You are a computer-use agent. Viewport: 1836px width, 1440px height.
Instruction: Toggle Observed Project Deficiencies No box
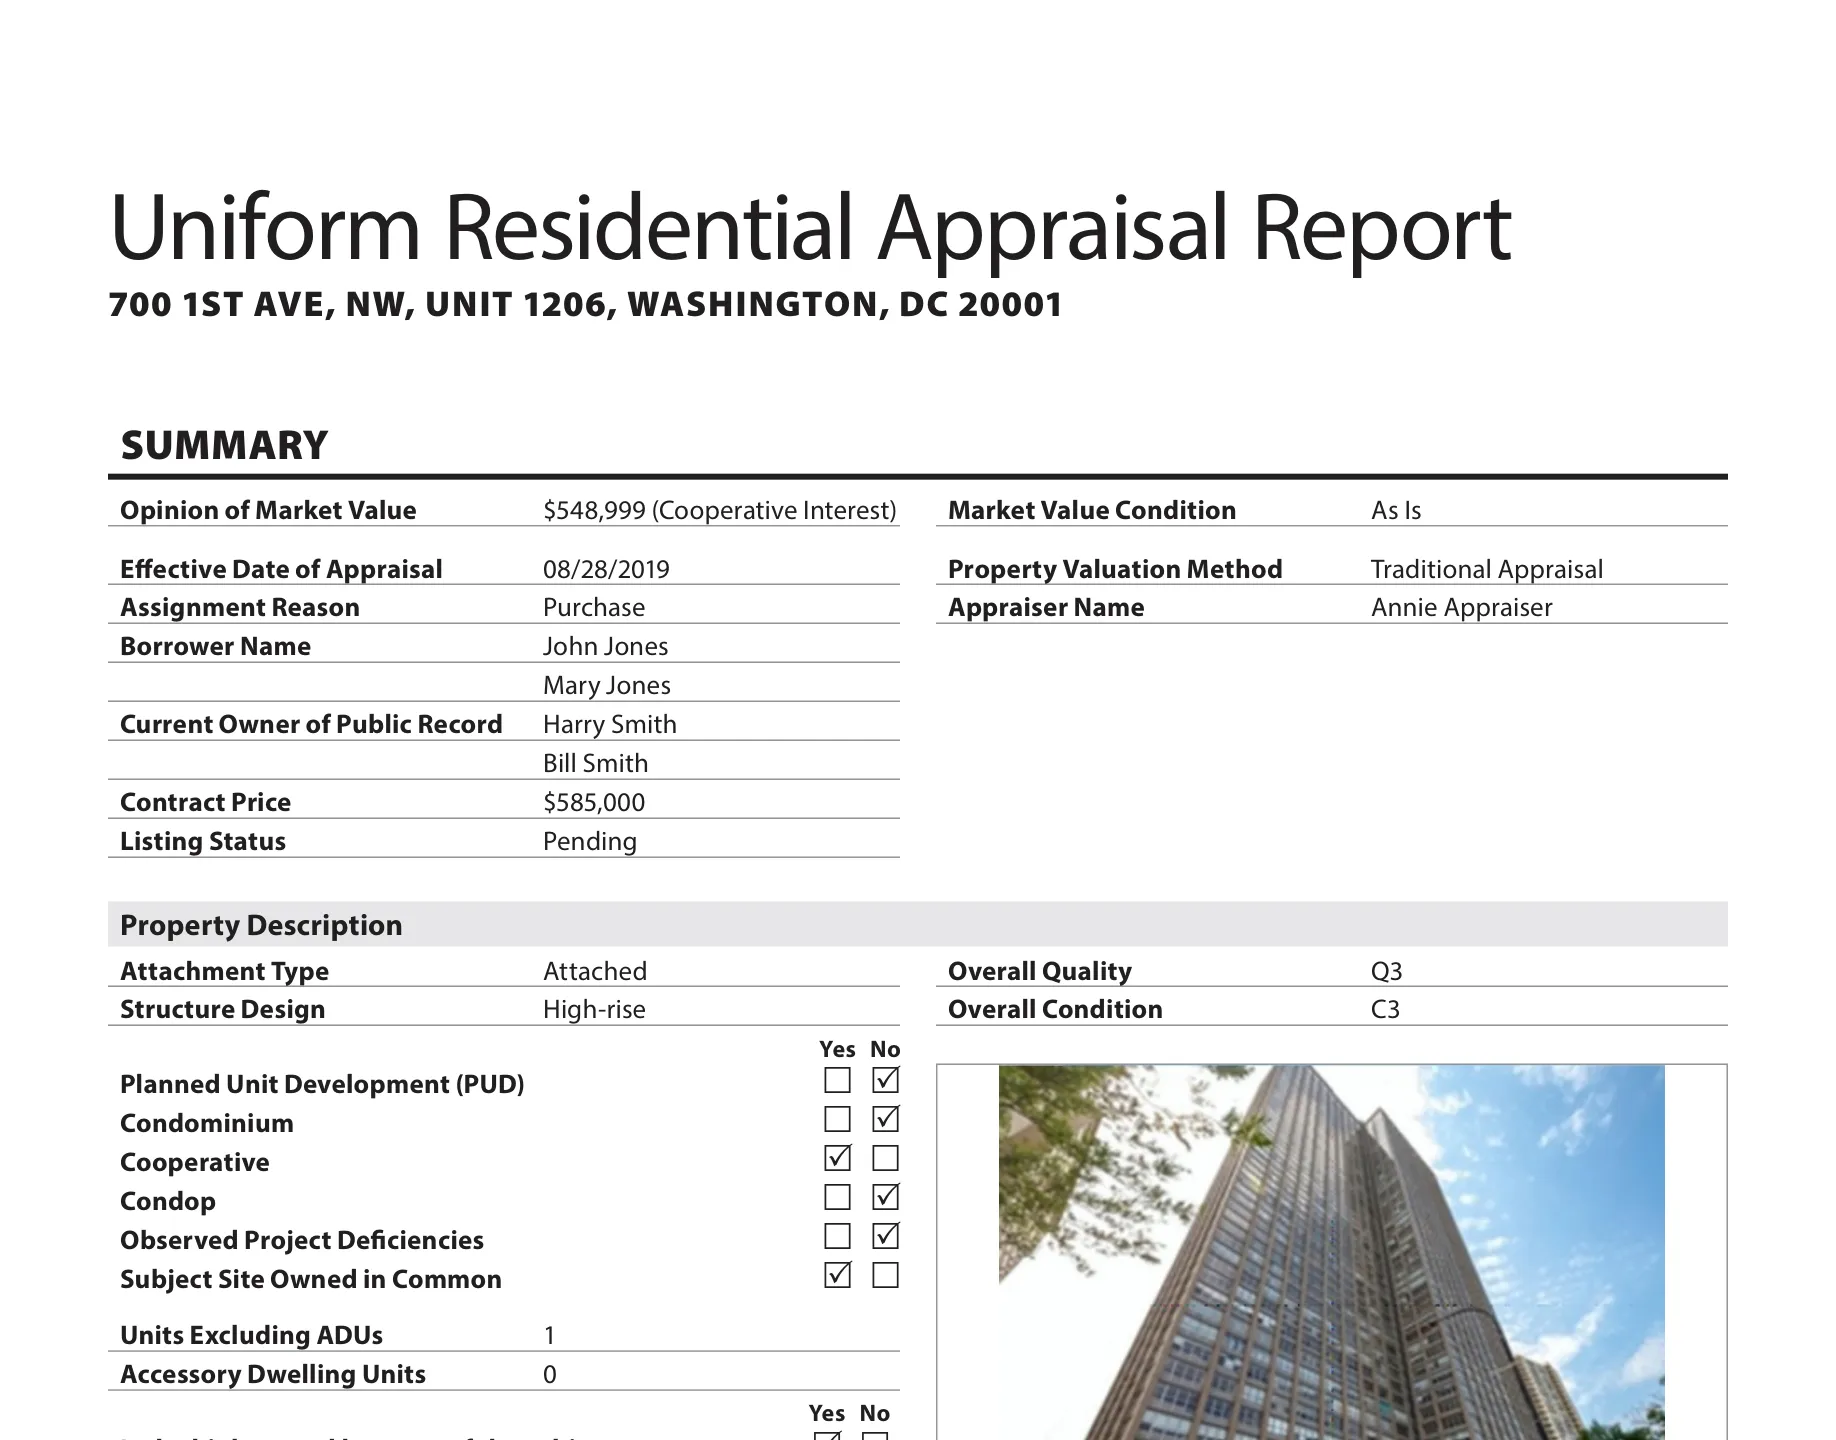(x=885, y=1237)
